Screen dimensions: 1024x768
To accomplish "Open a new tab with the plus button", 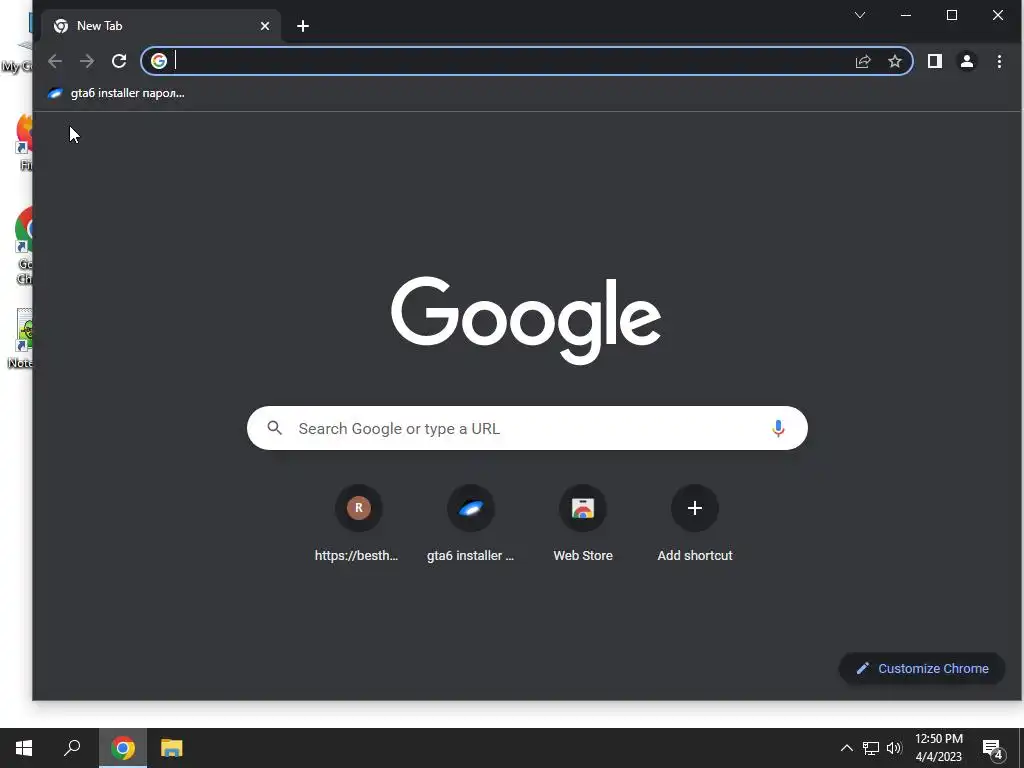I will pos(302,26).
